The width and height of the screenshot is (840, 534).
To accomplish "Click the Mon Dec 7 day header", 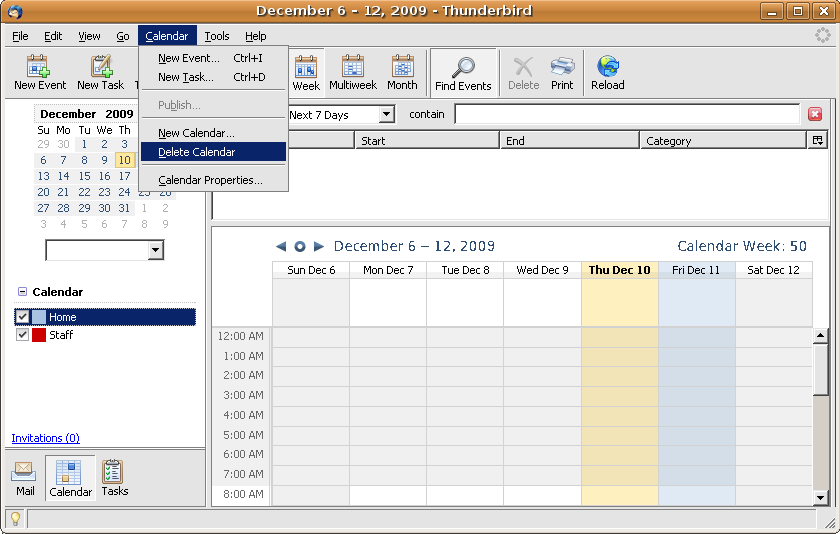I will (x=388, y=270).
